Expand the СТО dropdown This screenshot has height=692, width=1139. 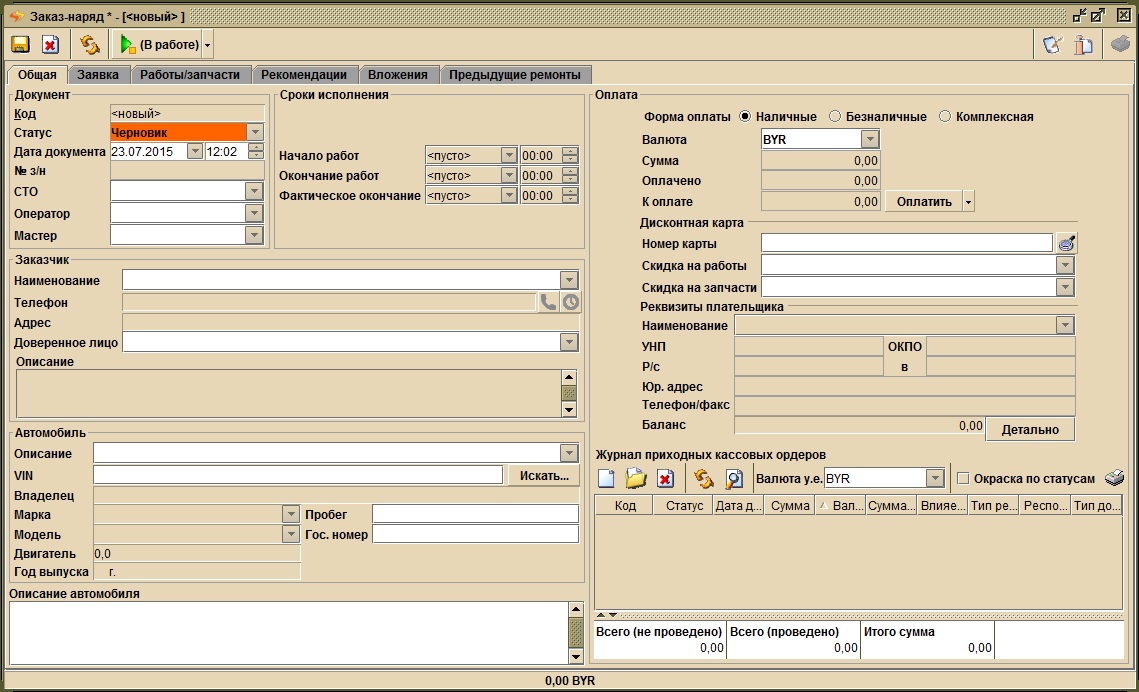pos(254,191)
